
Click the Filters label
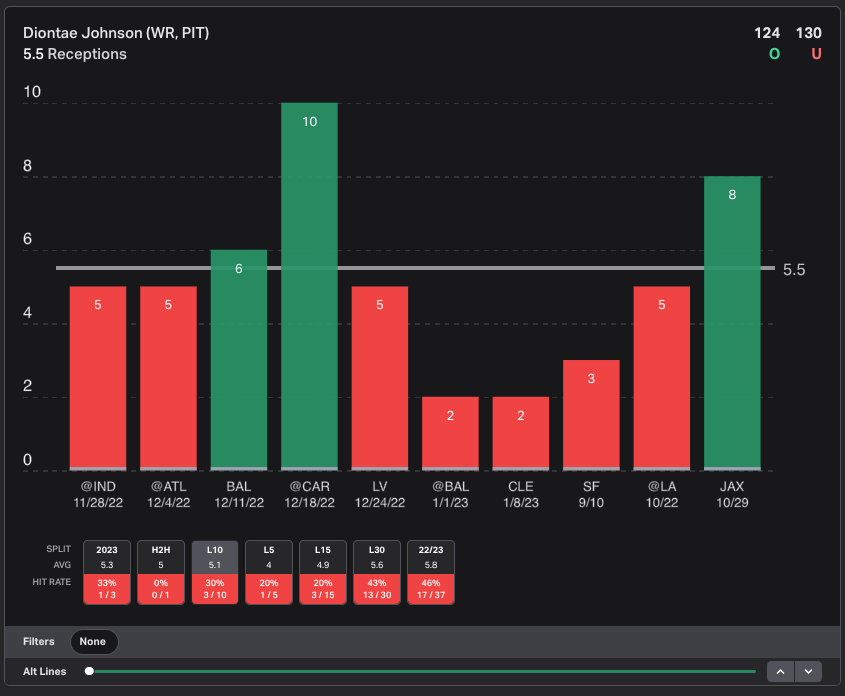pos(39,642)
